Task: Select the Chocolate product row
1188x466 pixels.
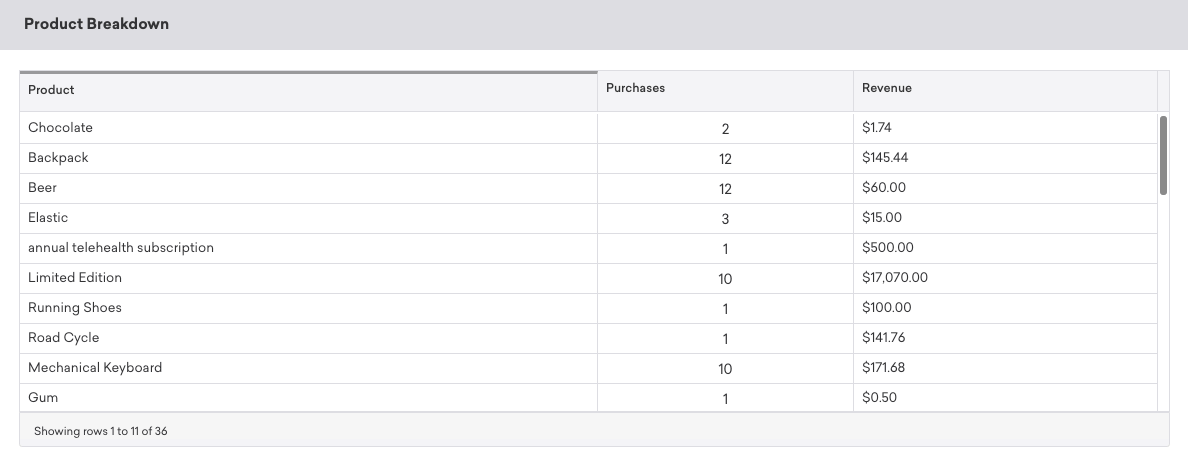Action: [x=61, y=128]
